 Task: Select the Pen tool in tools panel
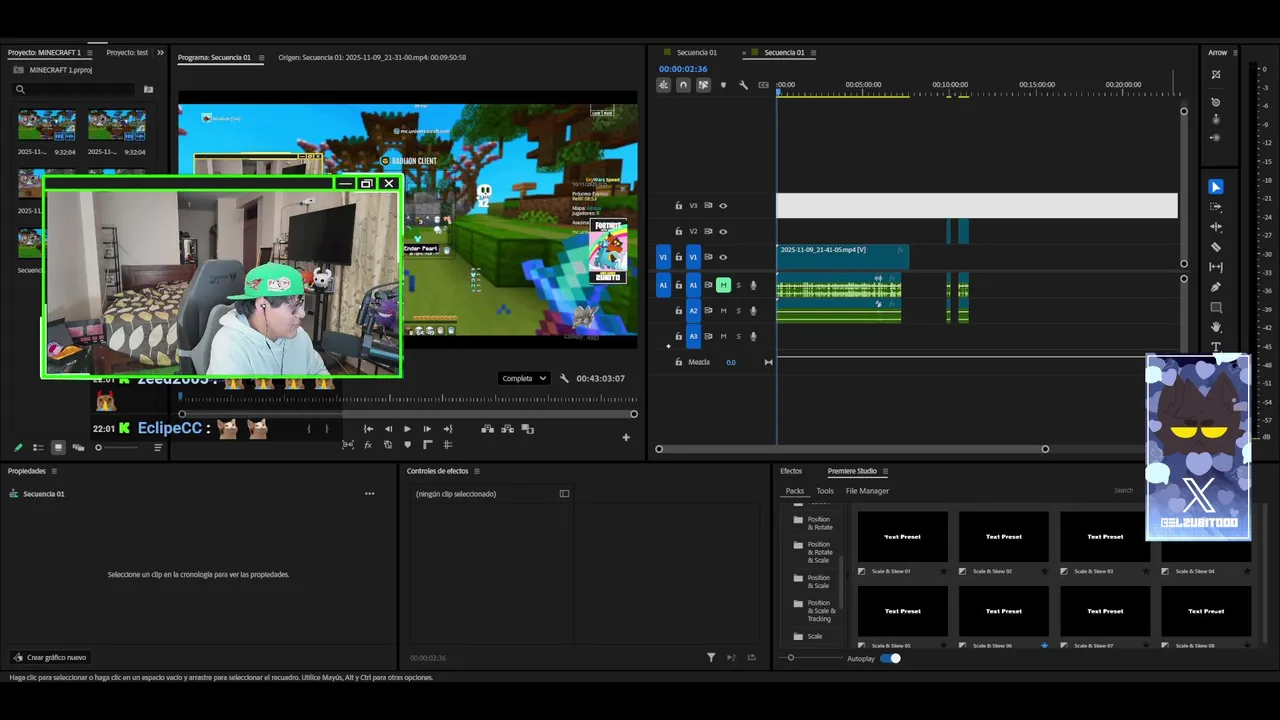point(1216,287)
